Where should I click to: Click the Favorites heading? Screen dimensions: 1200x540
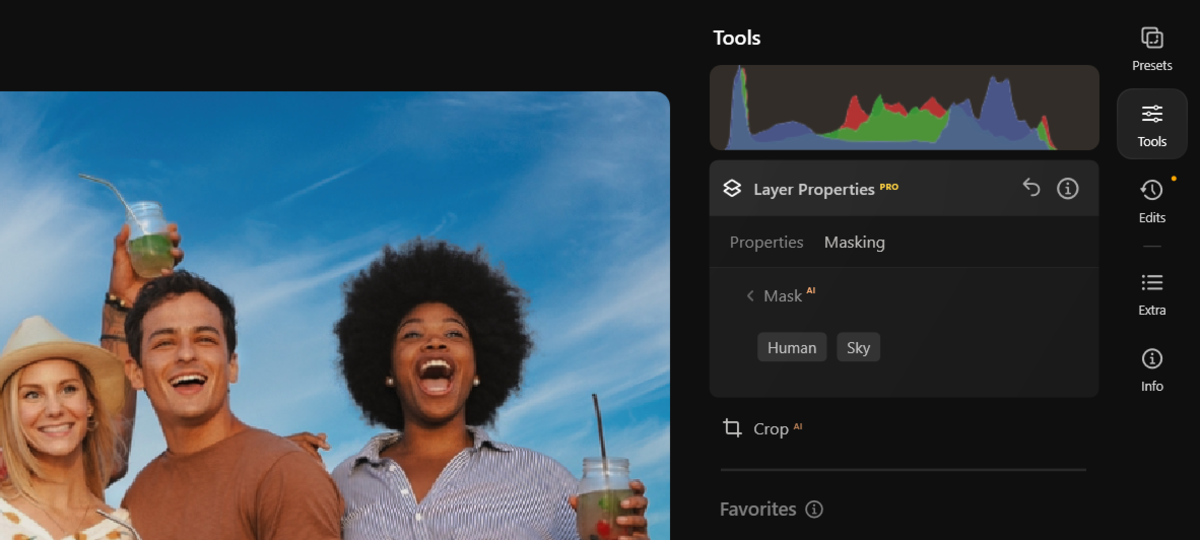pyautogui.click(x=758, y=509)
